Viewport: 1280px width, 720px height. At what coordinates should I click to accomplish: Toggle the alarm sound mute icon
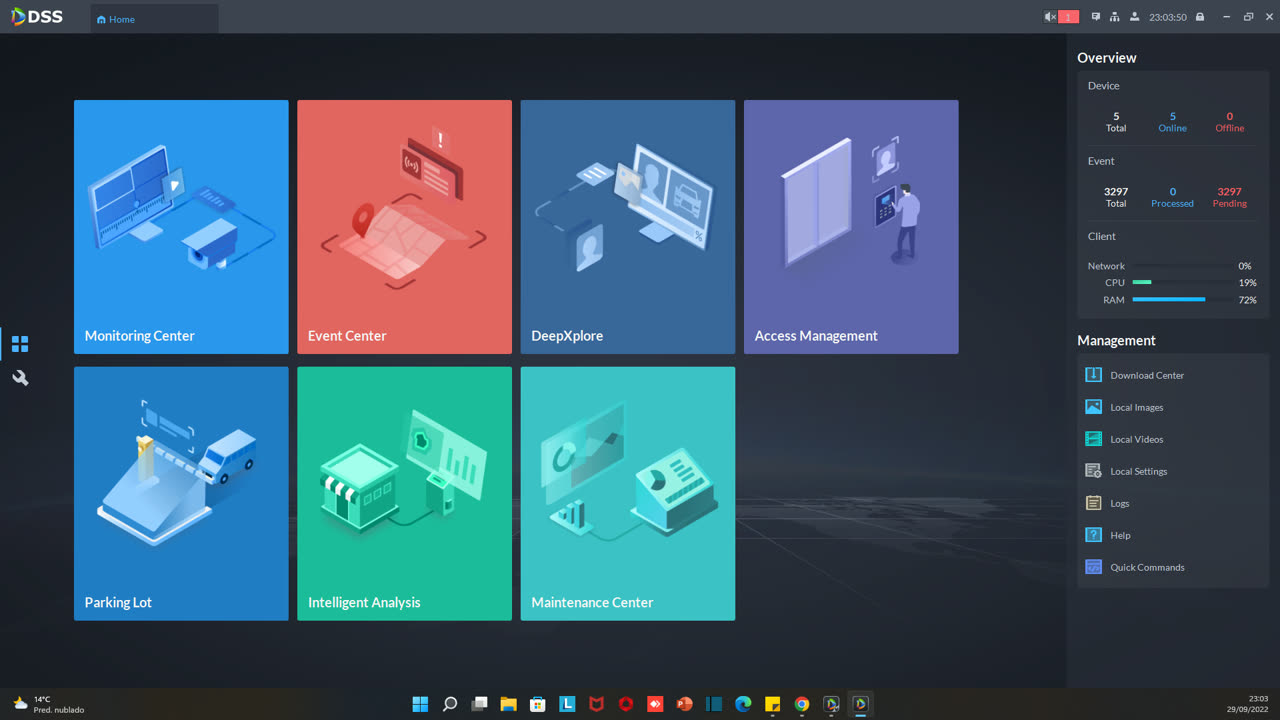(1050, 17)
